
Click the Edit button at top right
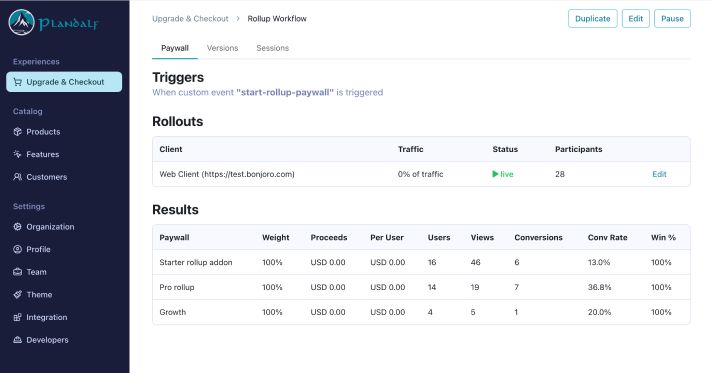(x=635, y=19)
